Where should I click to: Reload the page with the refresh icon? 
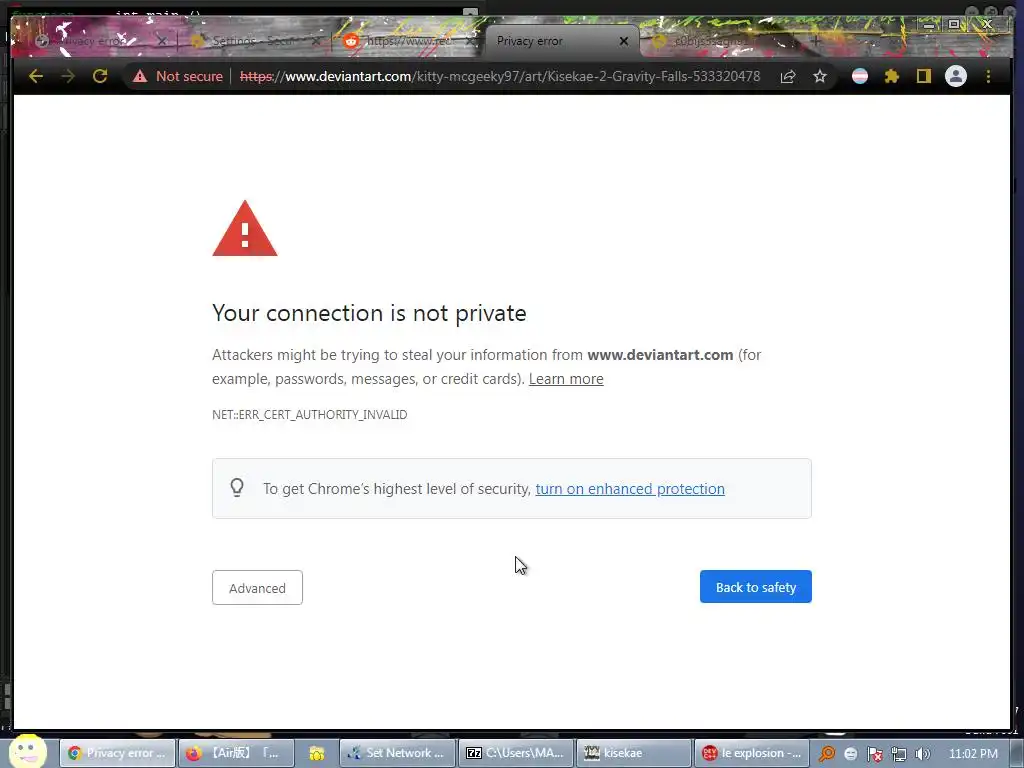pos(100,76)
